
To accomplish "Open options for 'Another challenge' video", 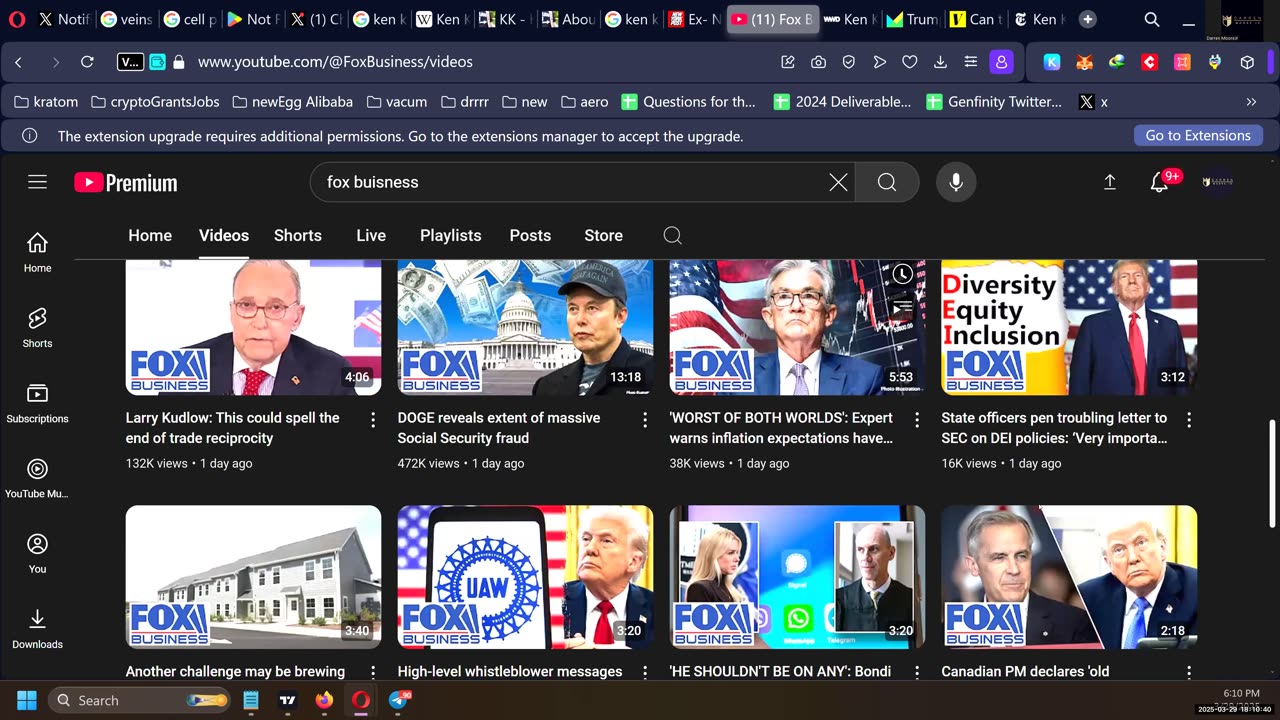I will pyautogui.click(x=373, y=673).
